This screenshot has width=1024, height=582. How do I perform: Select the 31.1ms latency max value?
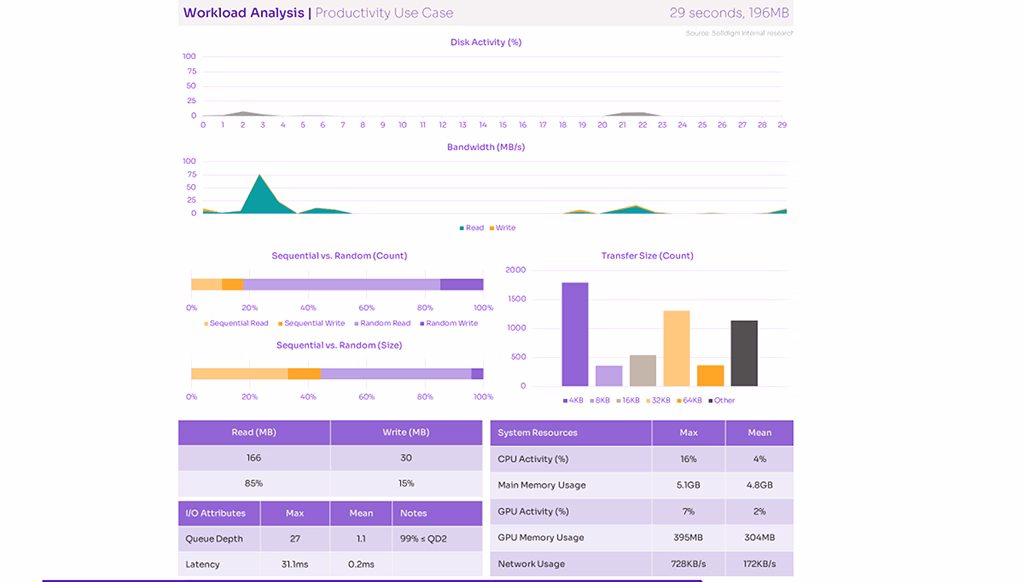[x=295, y=564]
